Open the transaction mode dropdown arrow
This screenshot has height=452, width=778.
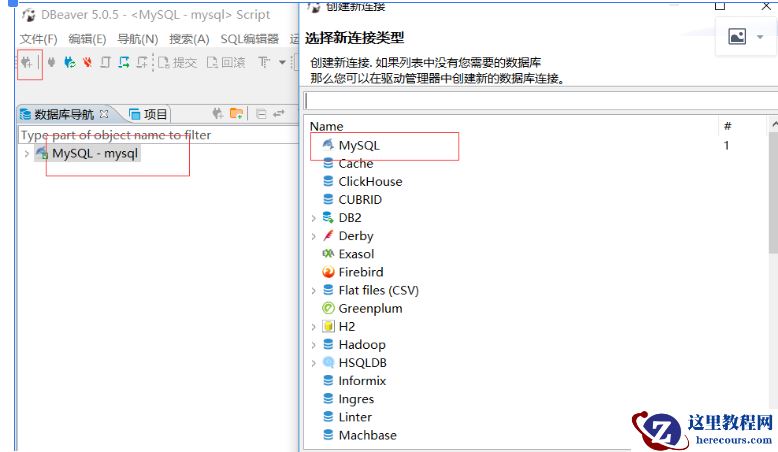click(x=282, y=63)
